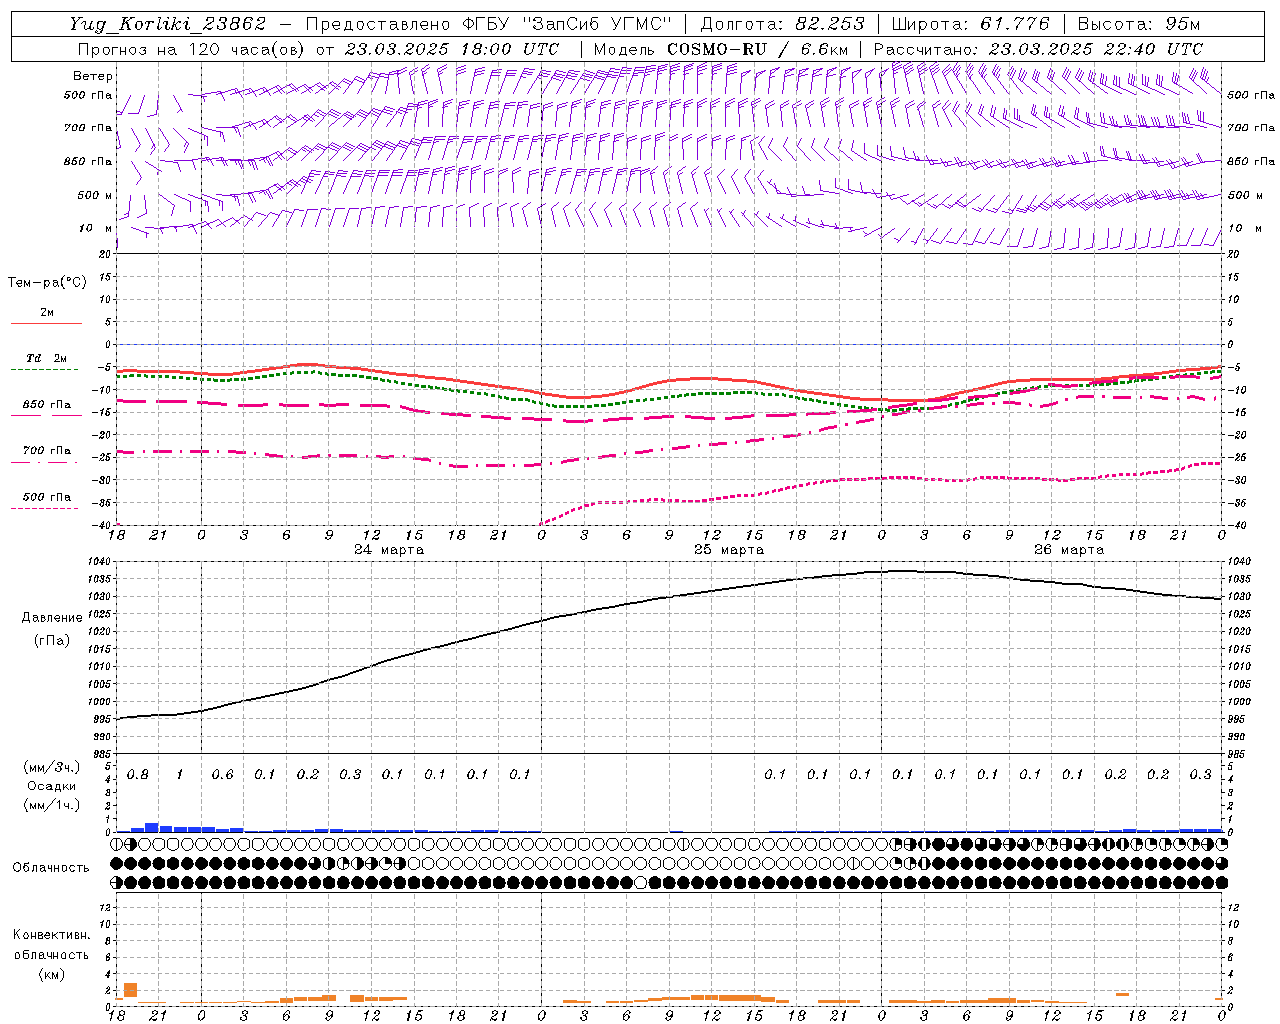Image resolution: width=1280 pixels, height=1024 pixels.
Task: Click the "24 марта" date label
Action: click(389, 550)
